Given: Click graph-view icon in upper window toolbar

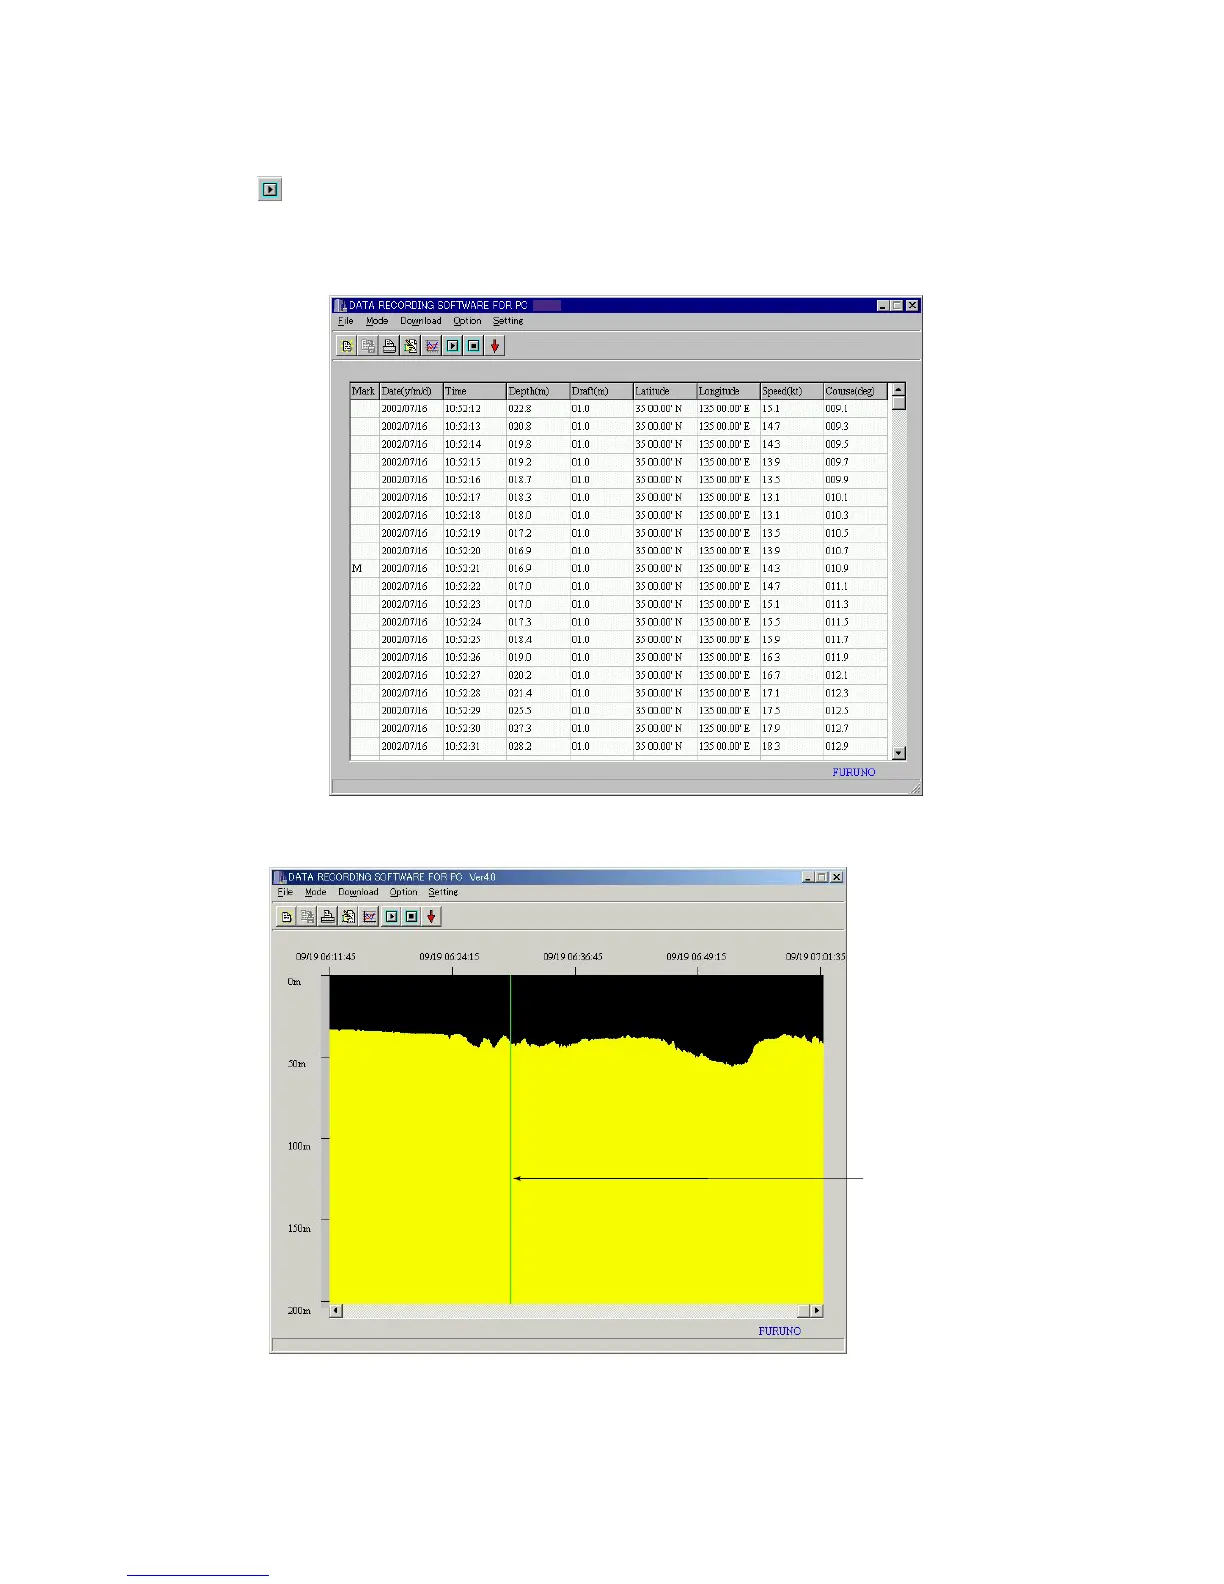Looking at the screenshot, I should [431, 346].
